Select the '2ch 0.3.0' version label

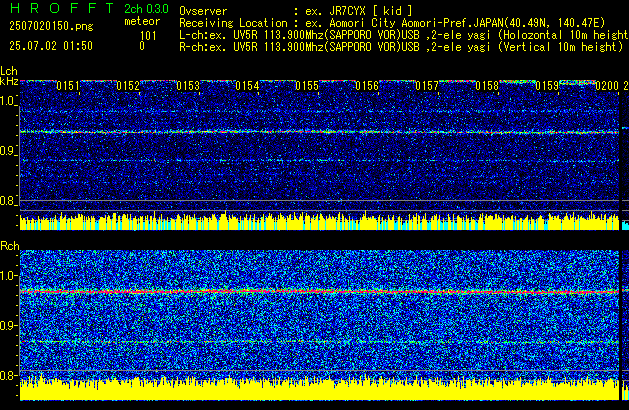146,9
